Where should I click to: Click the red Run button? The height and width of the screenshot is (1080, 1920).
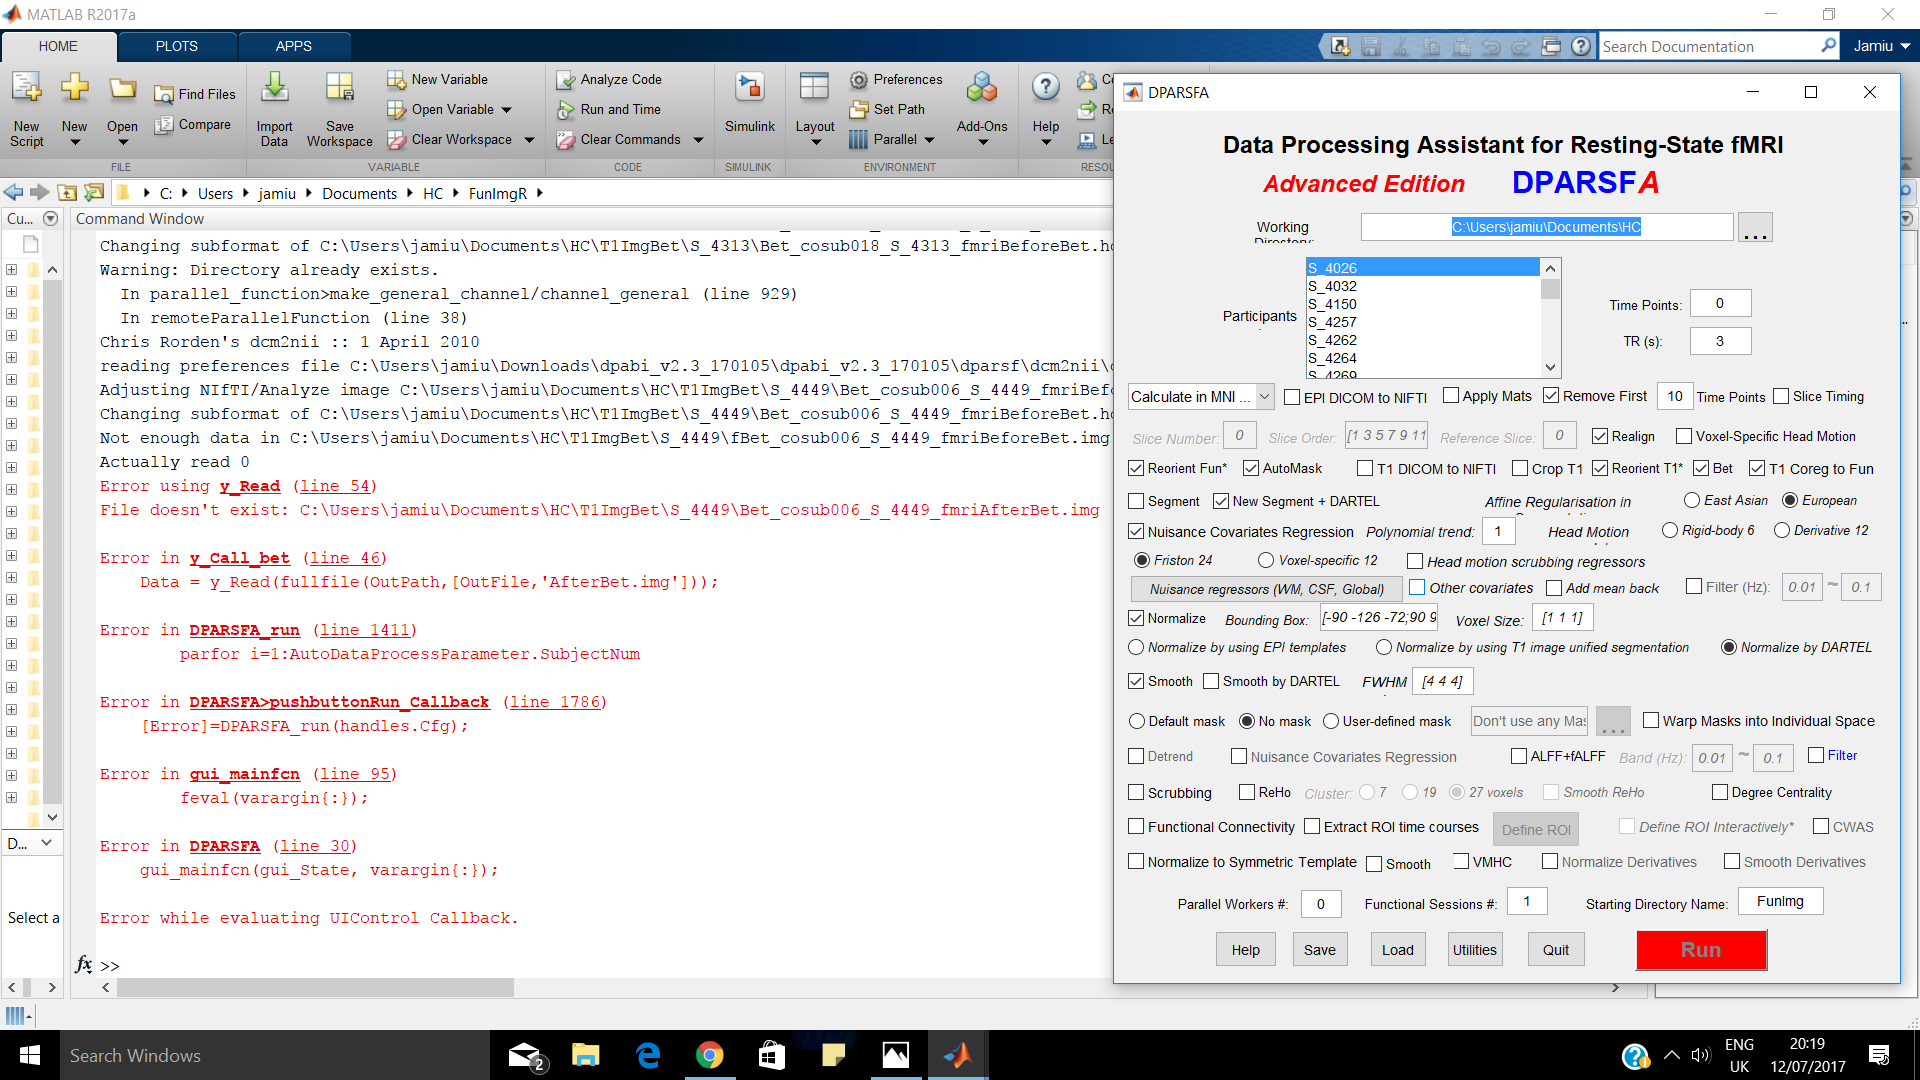pyautogui.click(x=1701, y=950)
